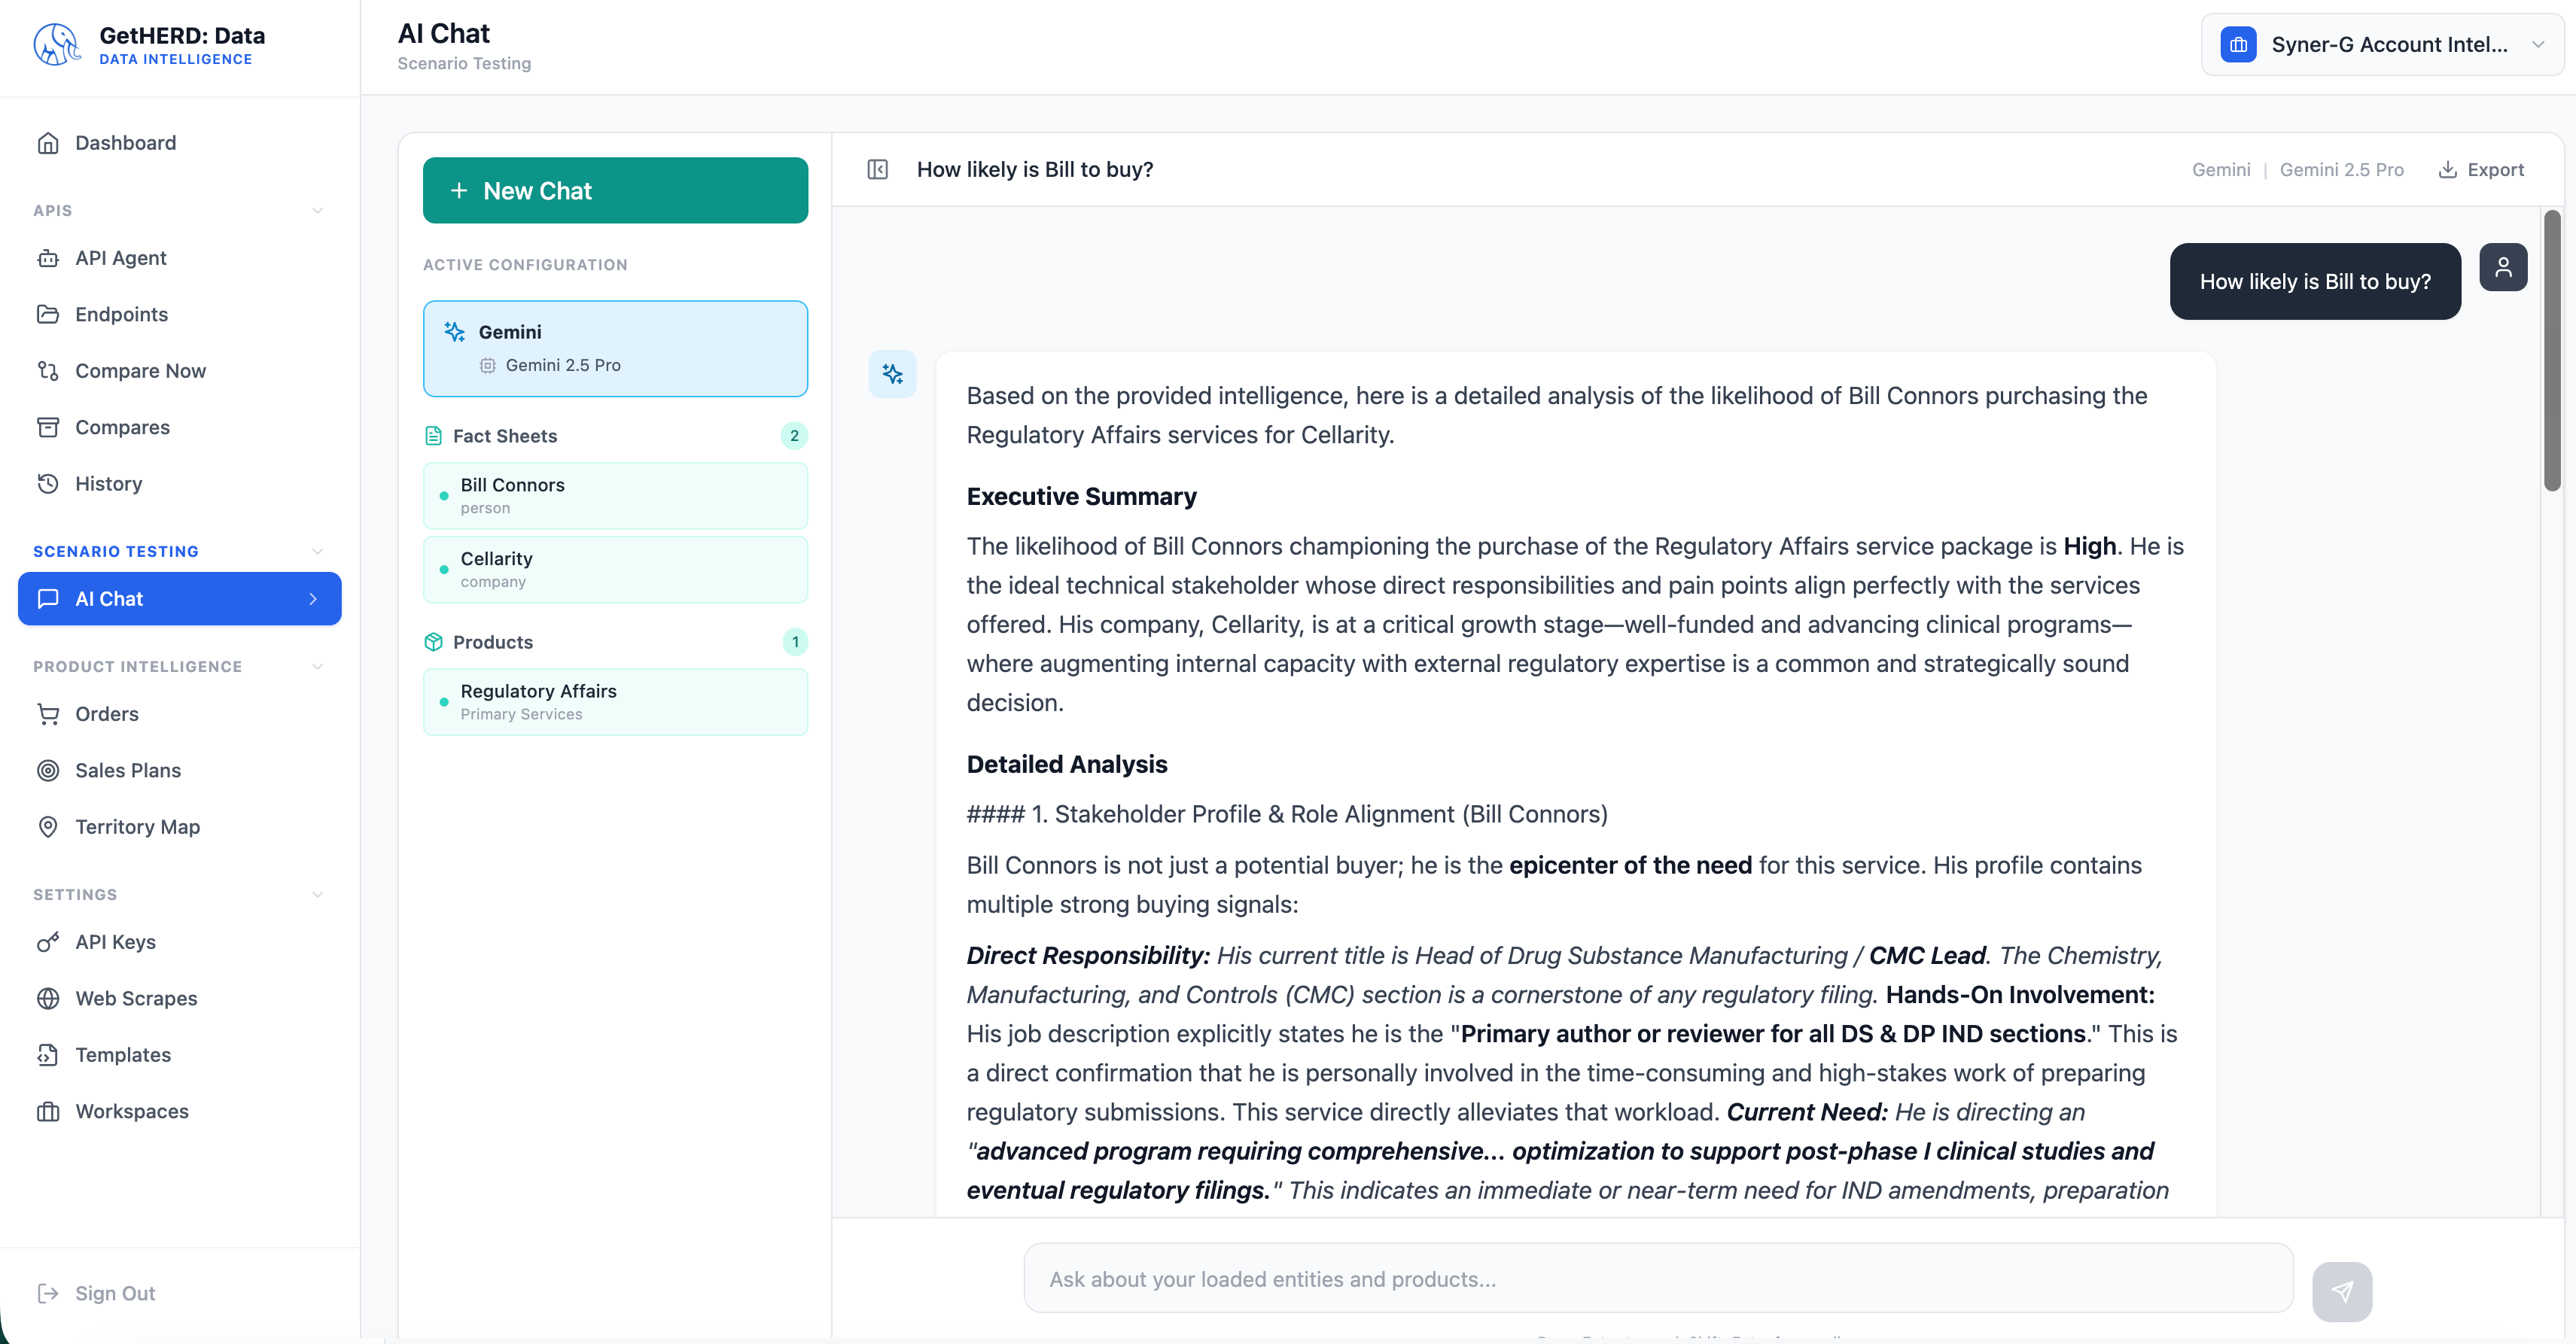Screen dimensions: 2576x1344
Task: Click the Export download icon
Action: pyautogui.click(x=2449, y=169)
